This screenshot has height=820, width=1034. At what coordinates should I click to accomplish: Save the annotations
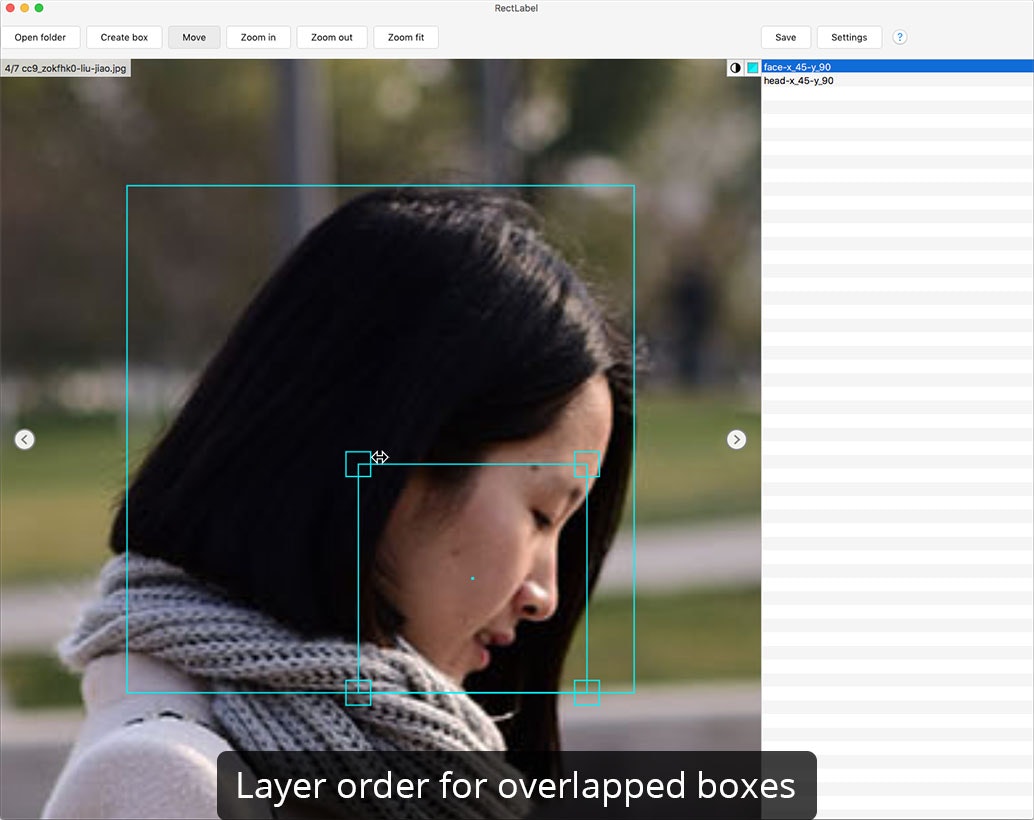pos(785,38)
